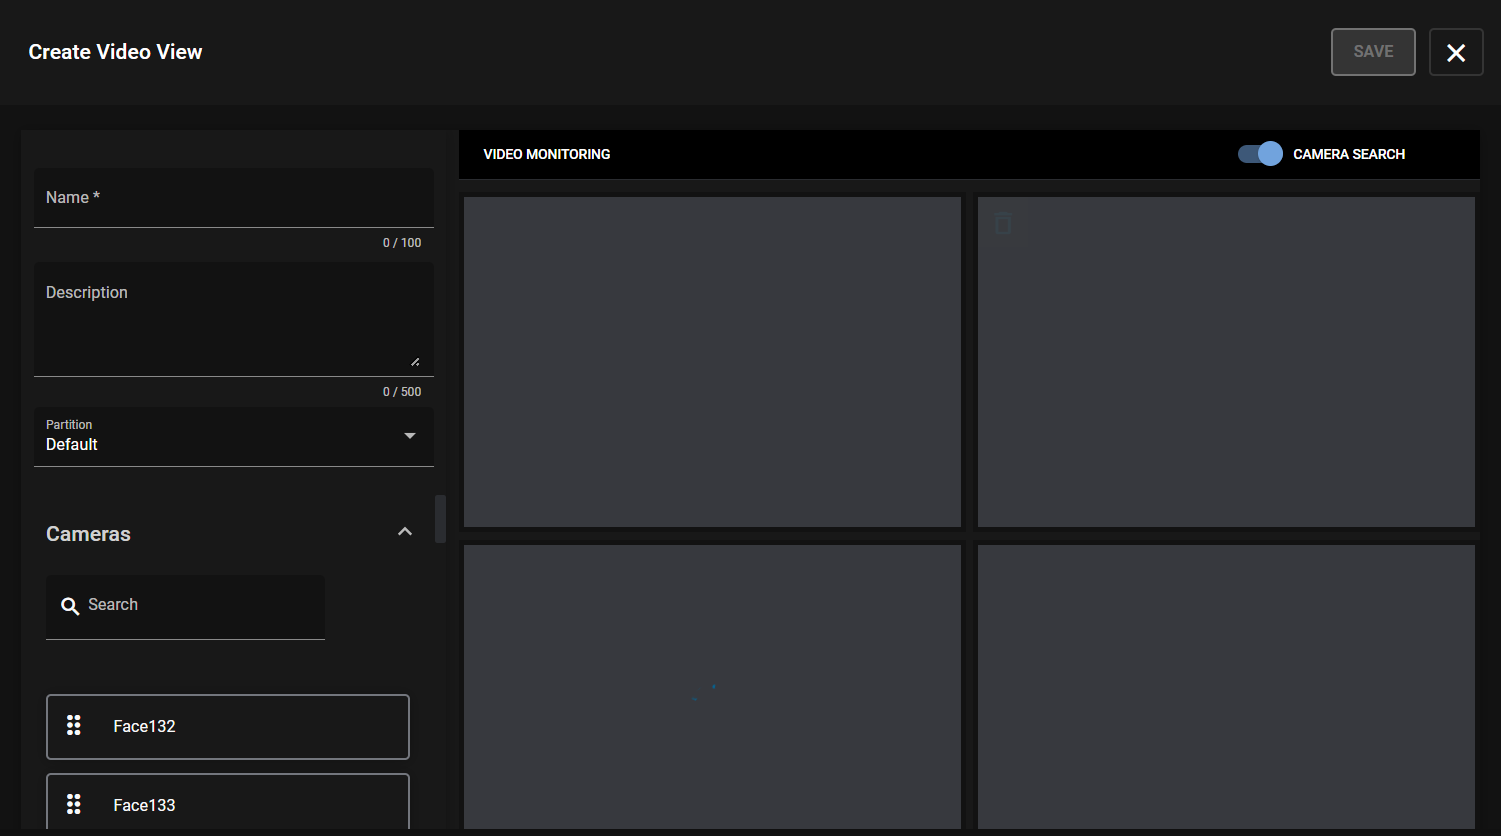Click the trash icon on the top-right camera tile
Image resolution: width=1501 pixels, height=836 pixels.
tap(1003, 224)
